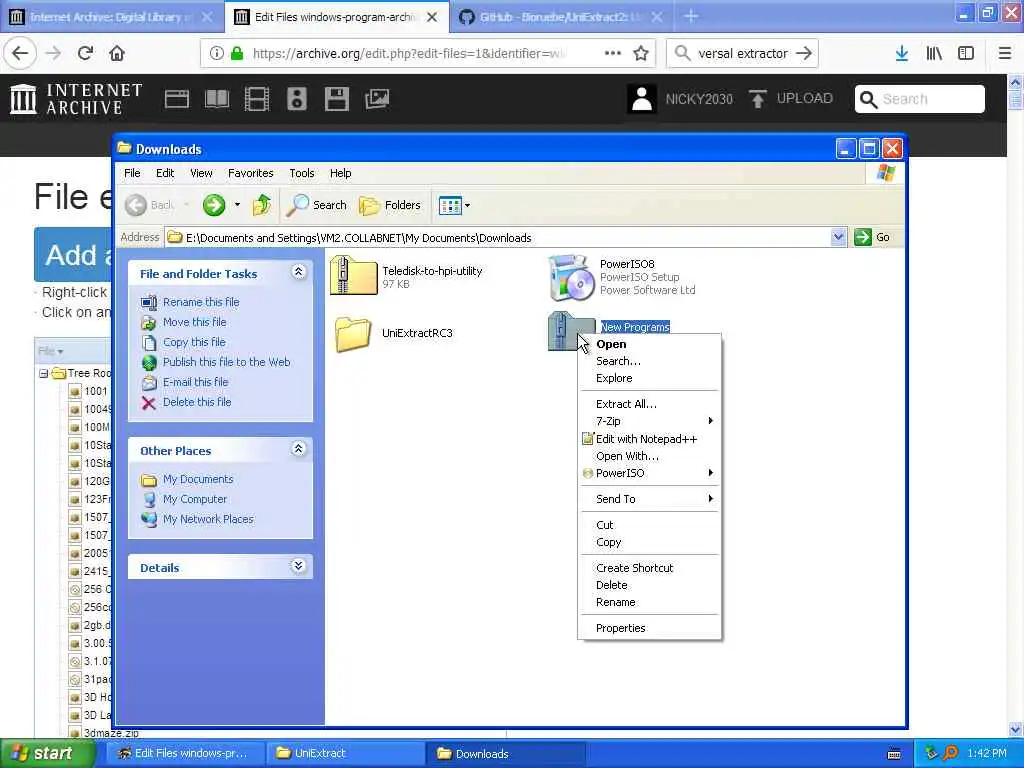Click Firefox back arrow button
The image size is (1024, 768).
click(x=20, y=54)
